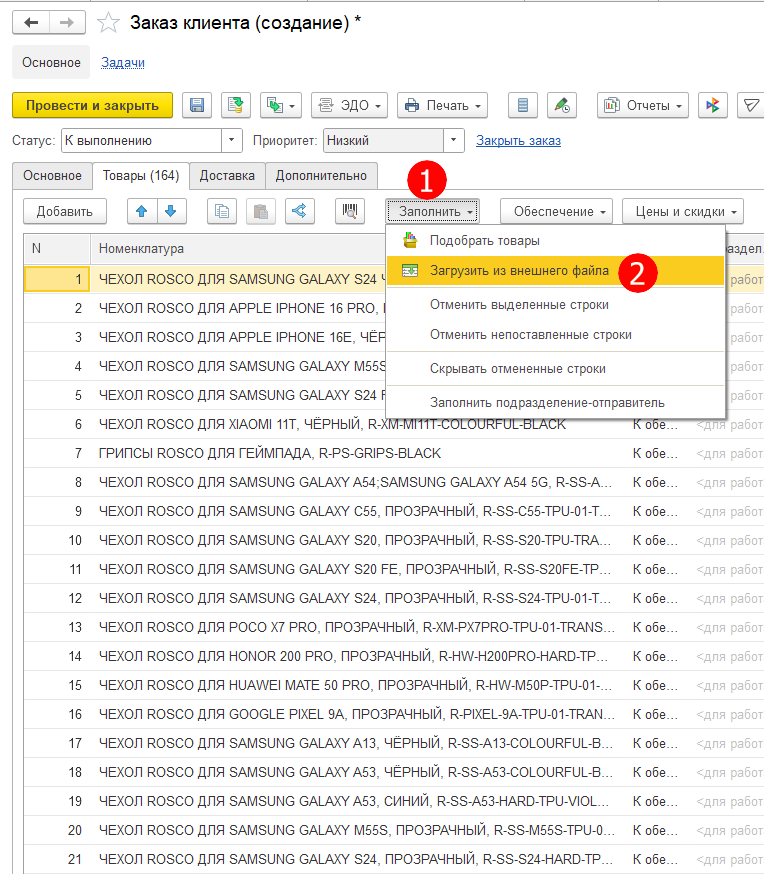This screenshot has height=874, width=764.
Task: Choose Загрузить из внешнего файла
Action: click(x=555, y=271)
